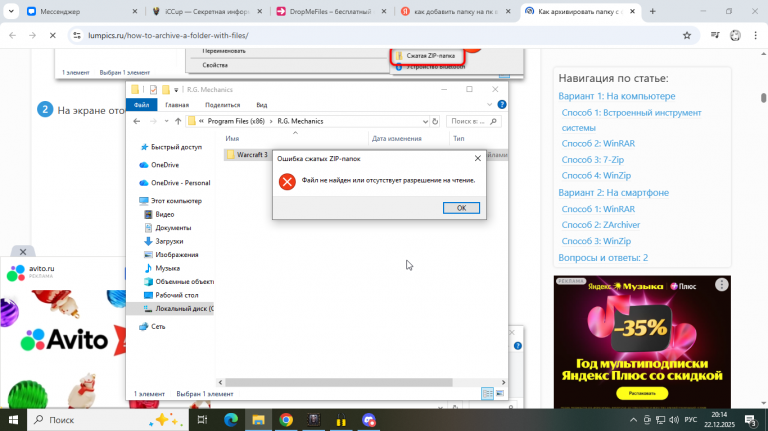Expand the Explorer ribbon chevron
The width and height of the screenshot is (768, 431).
tap(489, 104)
